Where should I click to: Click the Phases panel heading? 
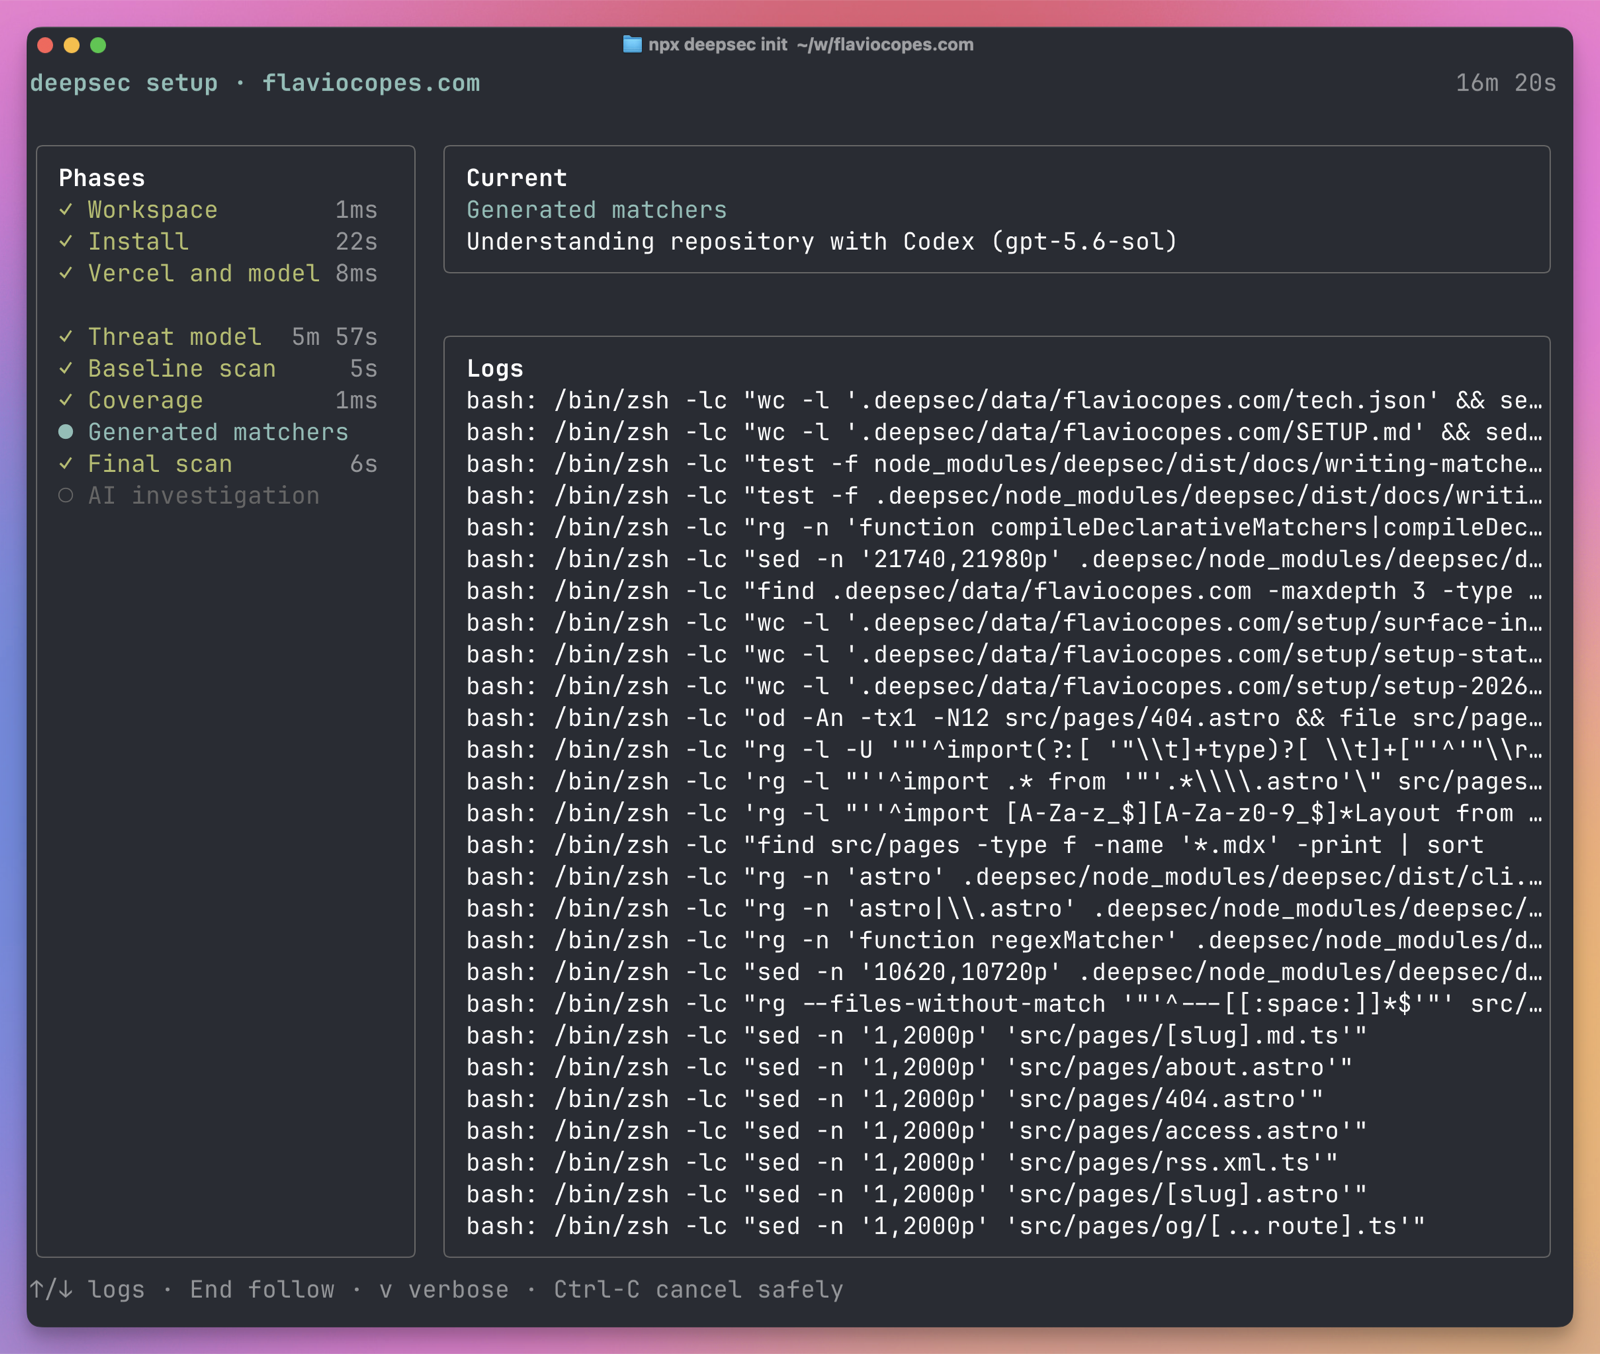102,178
